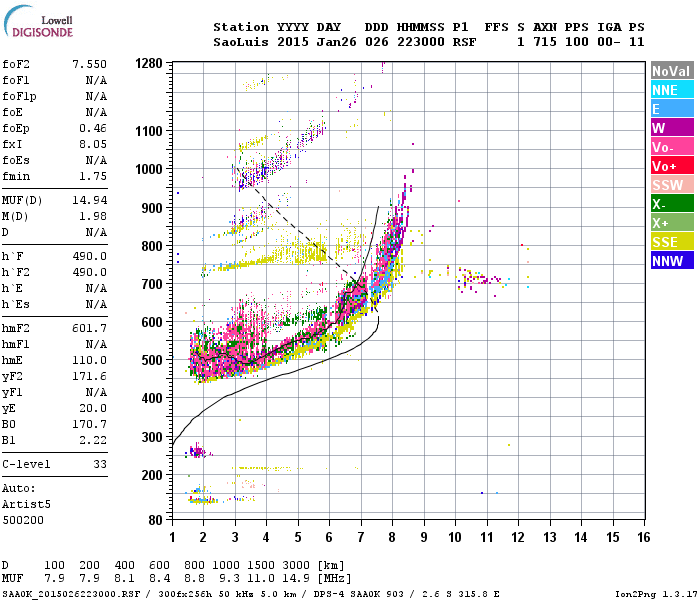Click the C-level value 33
The image size is (700, 600).
pos(100,464)
